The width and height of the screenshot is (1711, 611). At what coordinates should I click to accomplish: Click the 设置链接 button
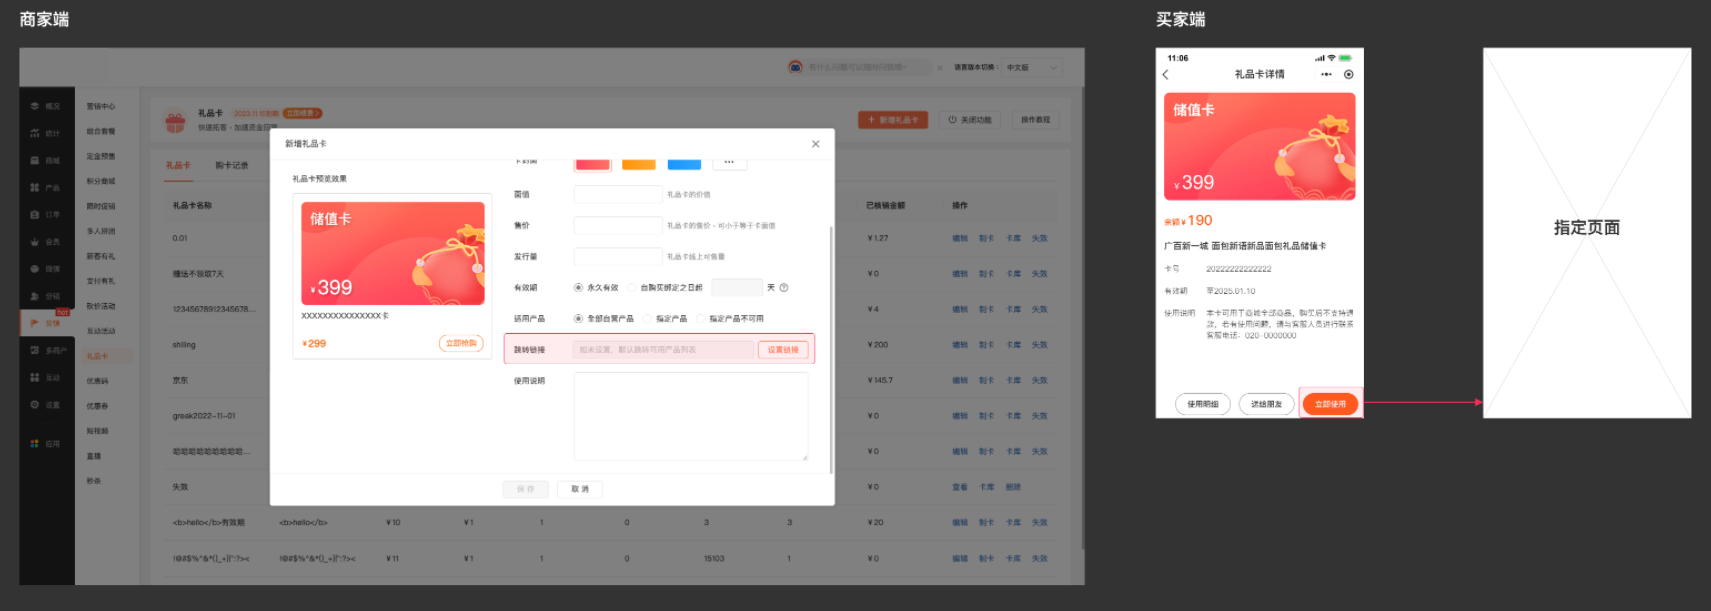783,350
